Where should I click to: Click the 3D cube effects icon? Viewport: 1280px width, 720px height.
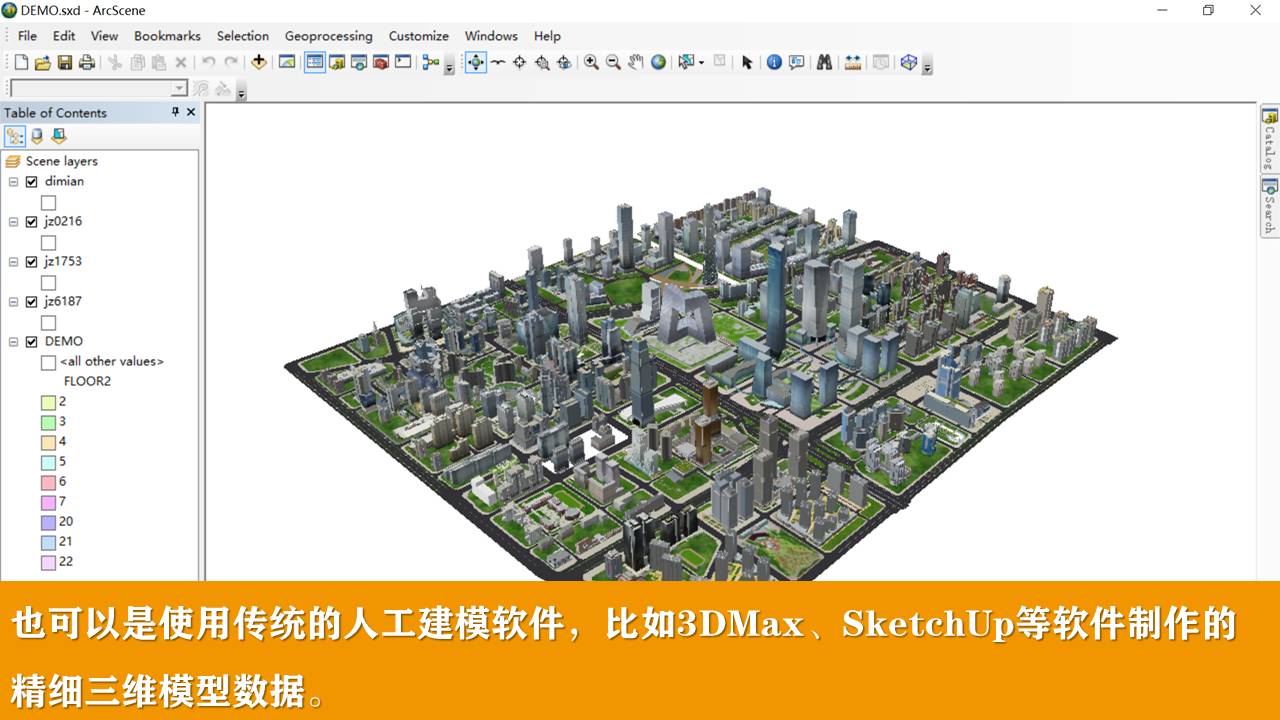point(909,62)
